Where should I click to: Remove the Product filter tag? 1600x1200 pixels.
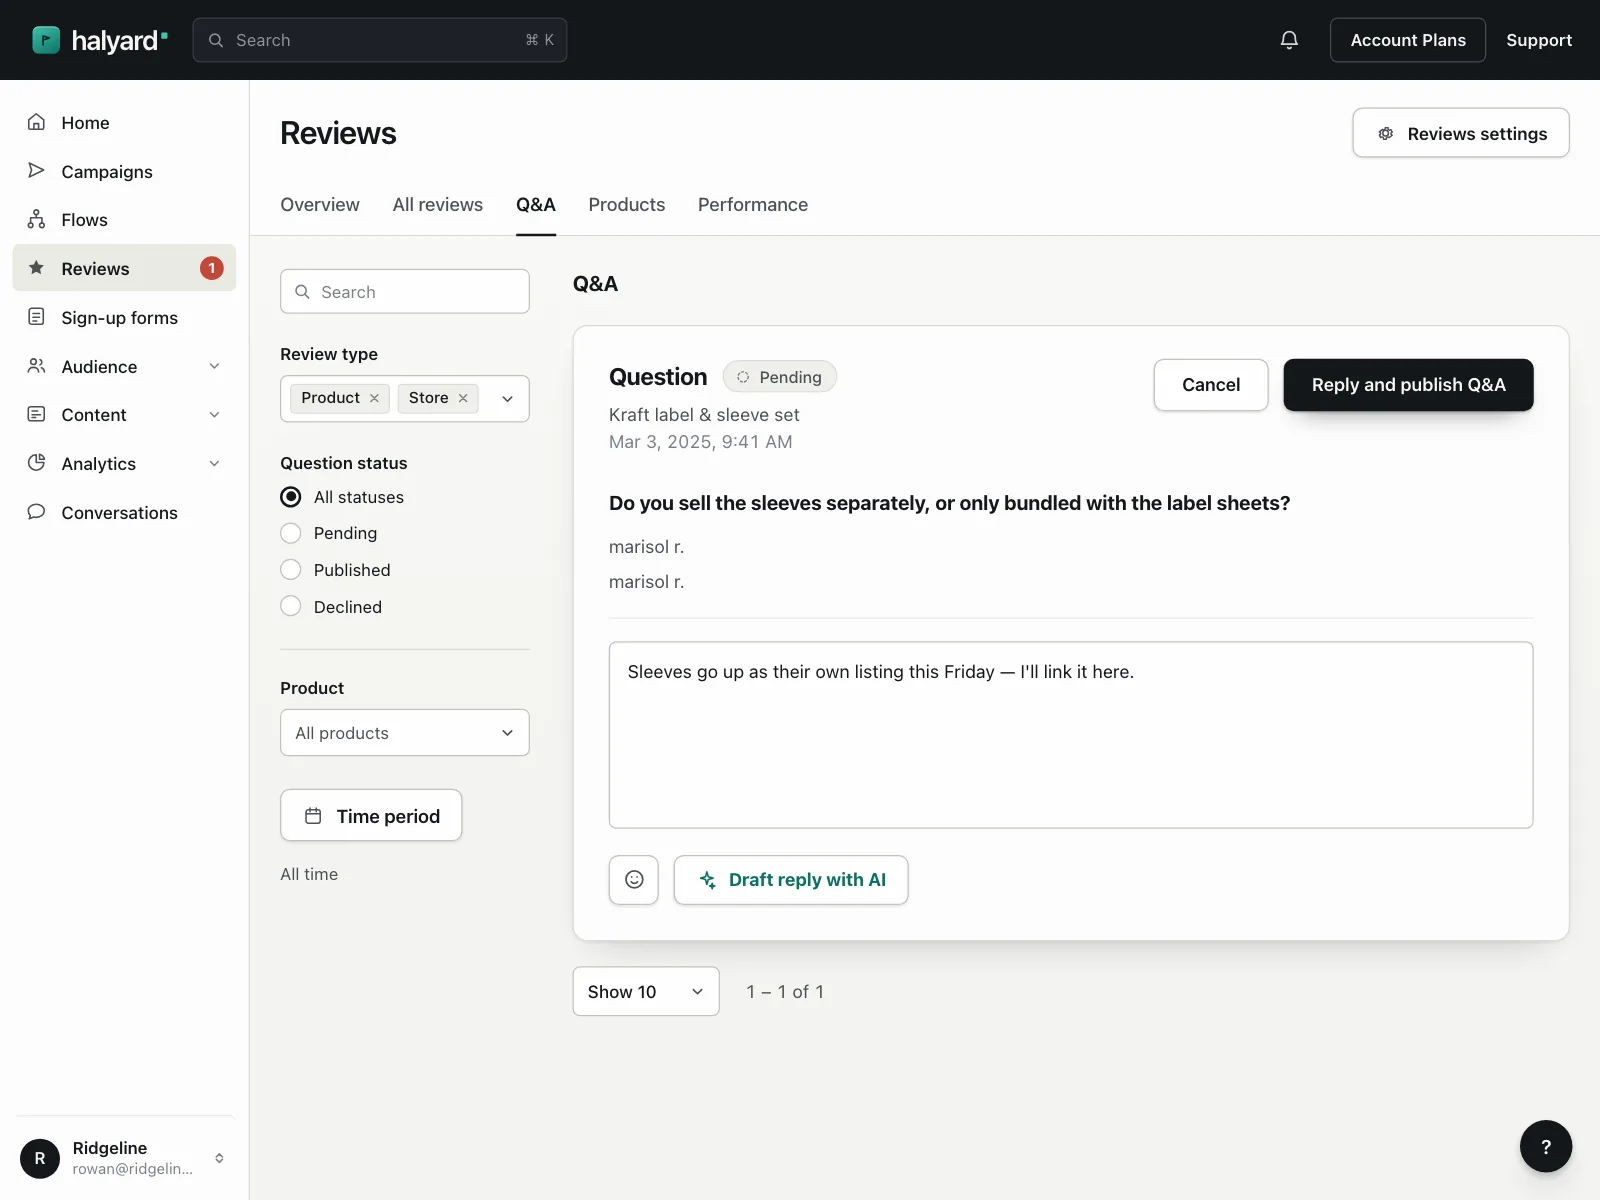[374, 398]
